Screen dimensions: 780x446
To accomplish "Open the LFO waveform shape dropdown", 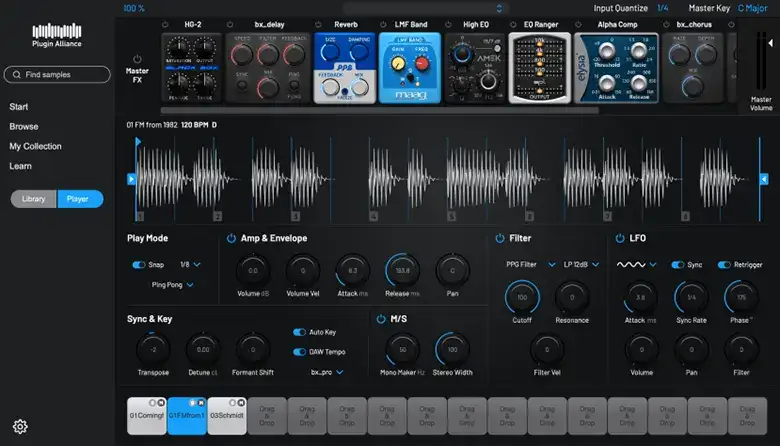I will pyautogui.click(x=637, y=265).
